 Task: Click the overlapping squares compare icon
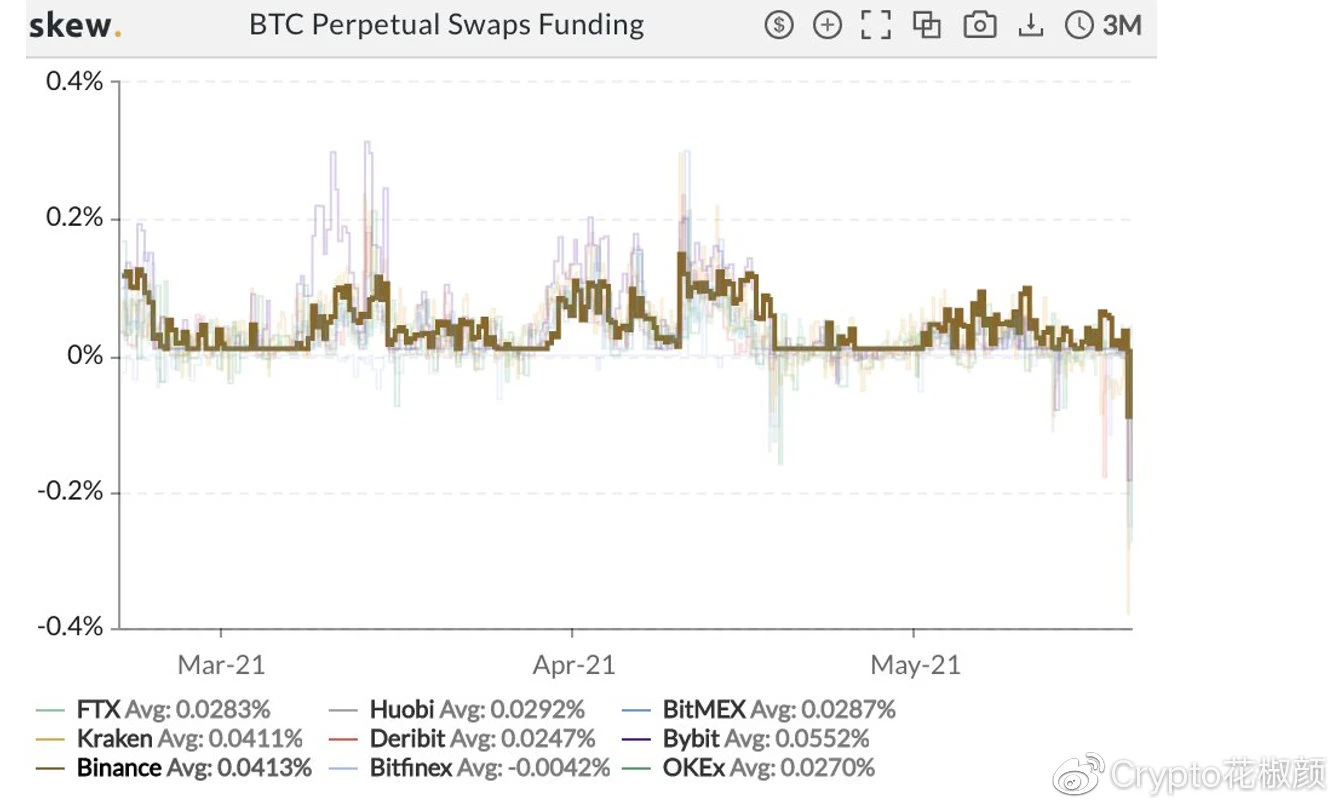click(x=927, y=25)
